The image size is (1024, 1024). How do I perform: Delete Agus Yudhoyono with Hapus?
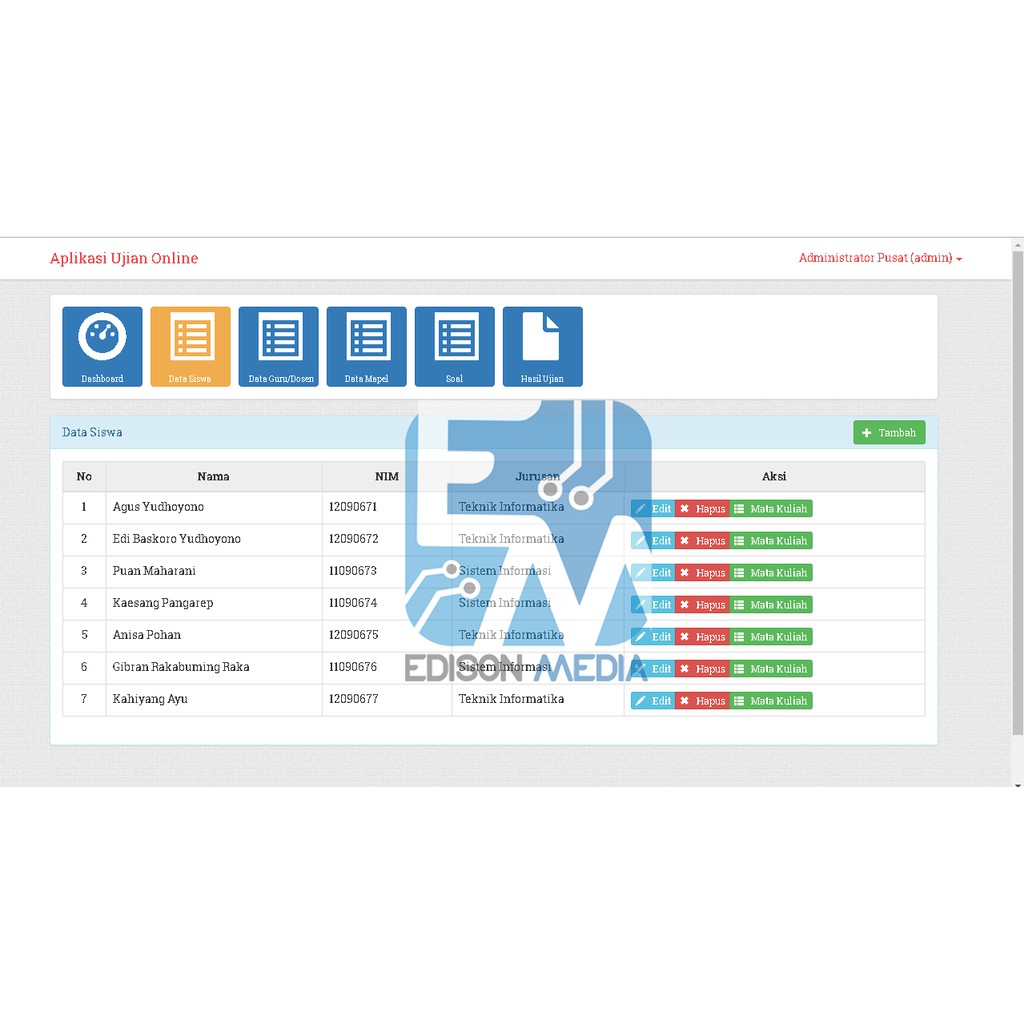point(702,509)
